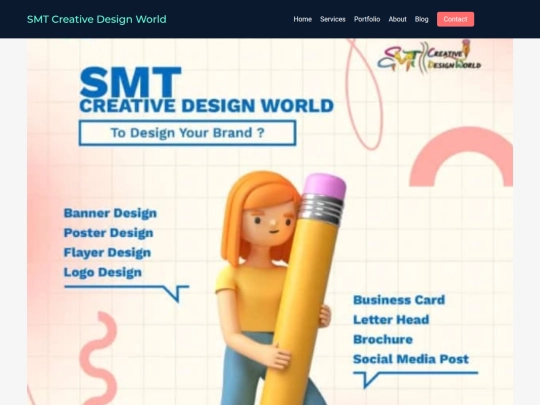Open the Portfolio menu item
The width and height of the screenshot is (540, 405).
pyautogui.click(x=367, y=19)
